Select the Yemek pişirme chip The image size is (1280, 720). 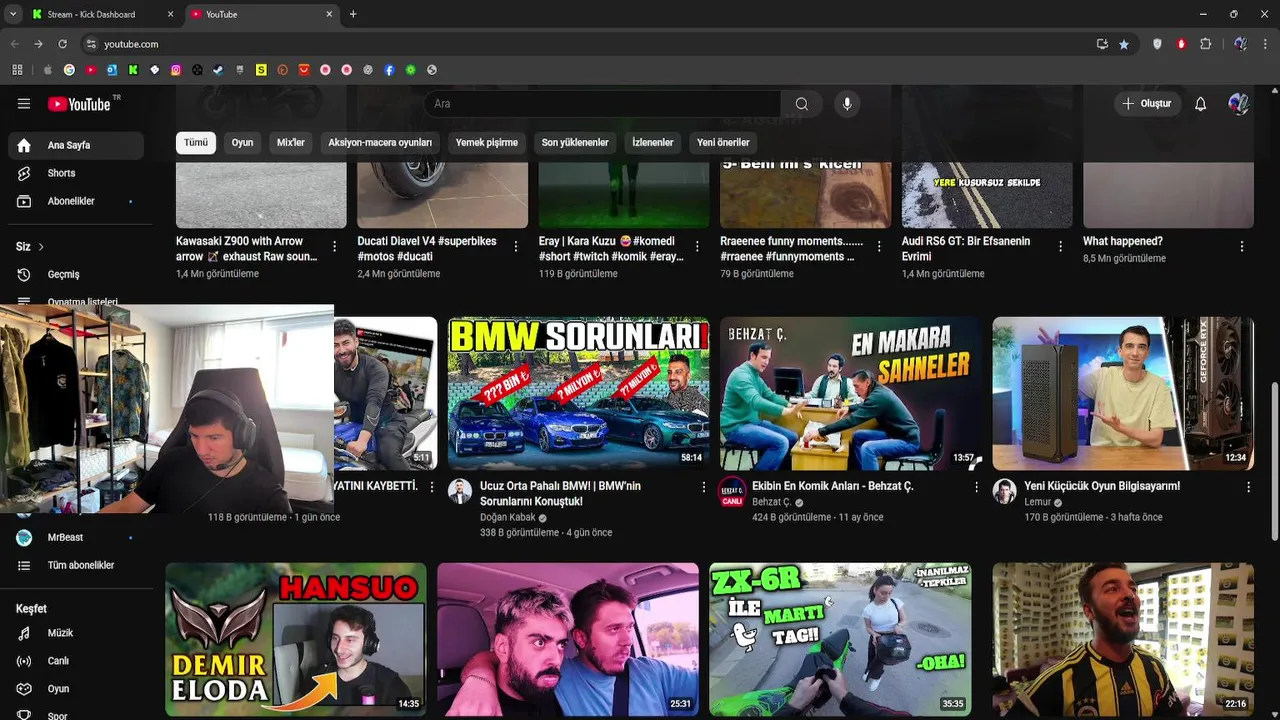487,142
